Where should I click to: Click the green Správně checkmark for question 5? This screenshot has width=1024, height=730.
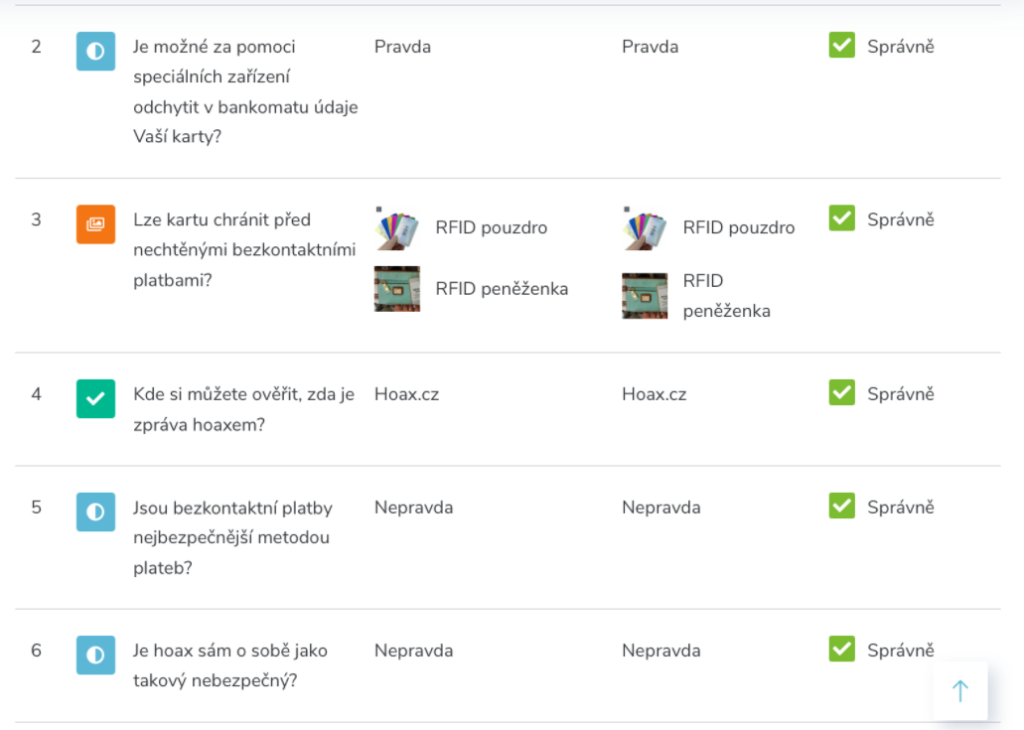point(842,506)
